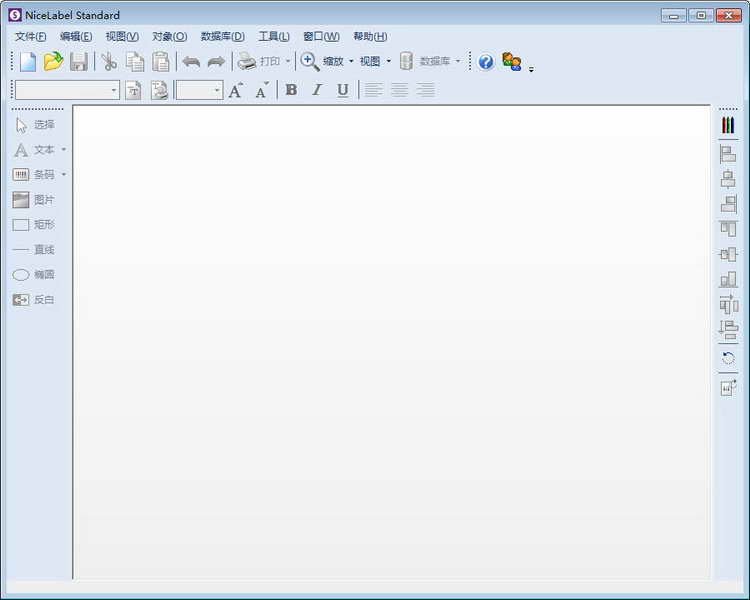This screenshot has width=750, height=600.
Task: Open the 窗口(W) menu
Action: point(321,36)
